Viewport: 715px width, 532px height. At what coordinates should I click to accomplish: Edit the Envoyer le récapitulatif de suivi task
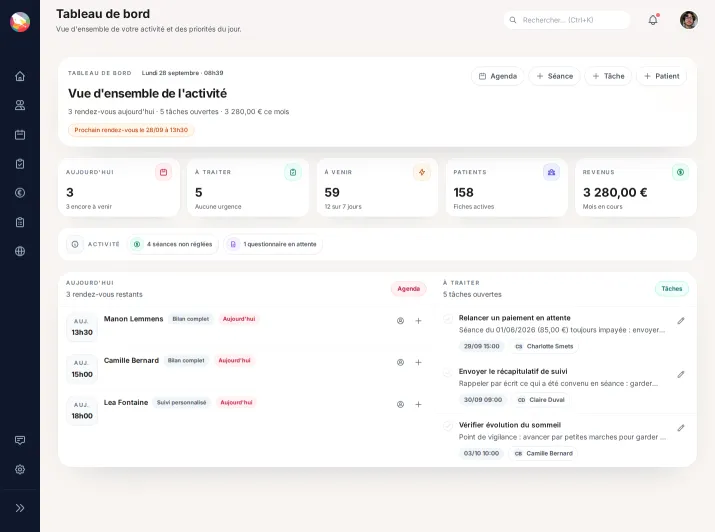[x=681, y=374]
